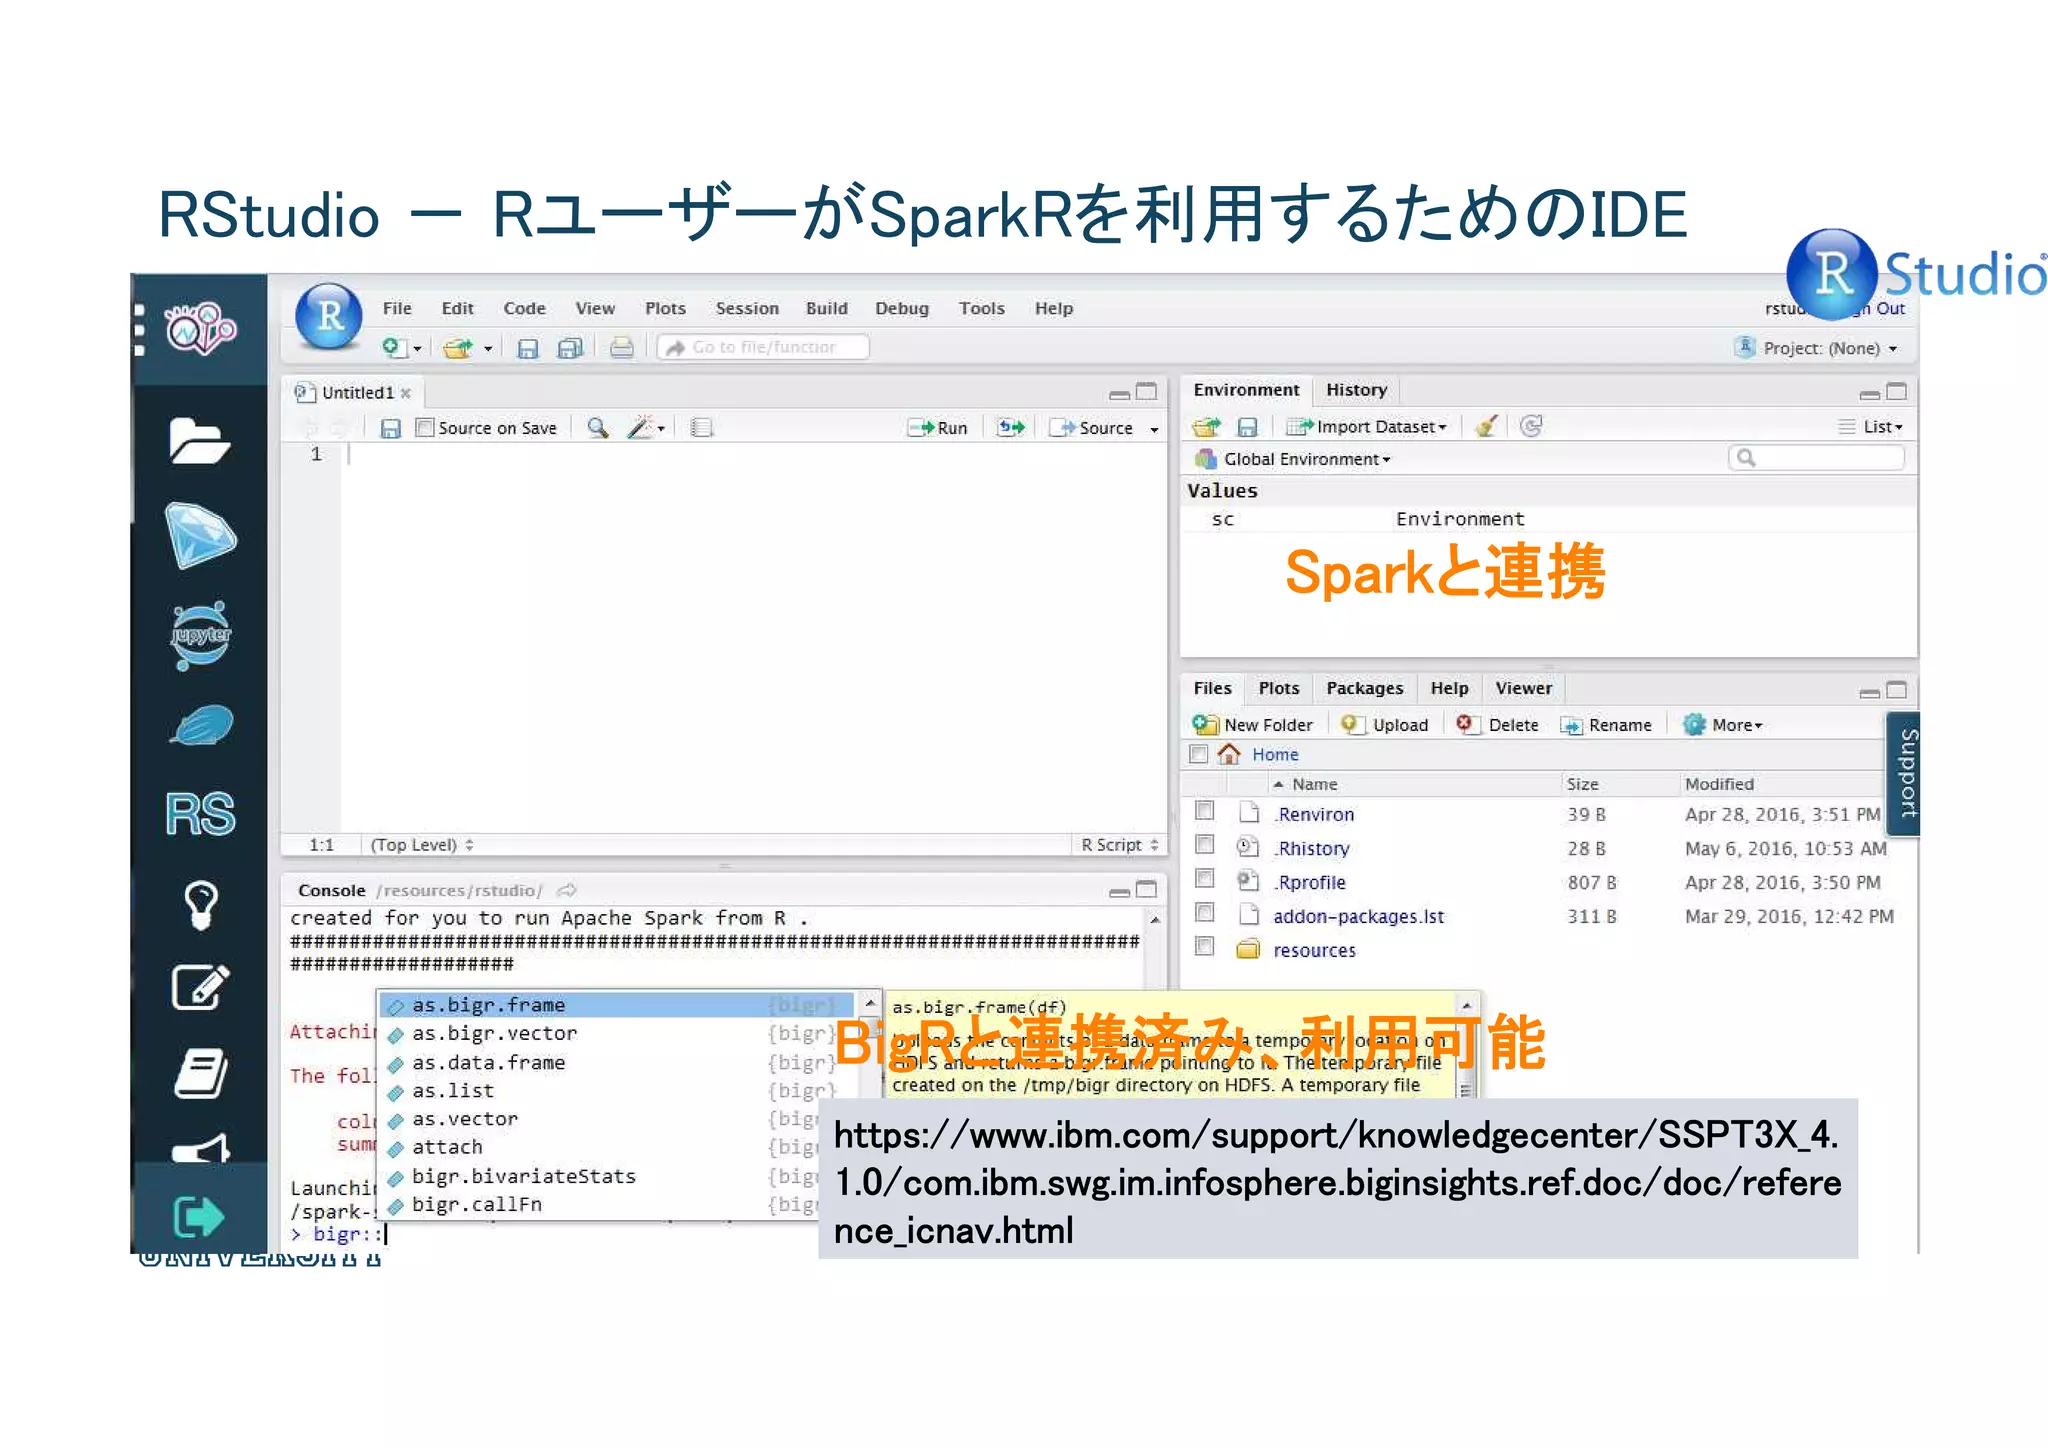Select bigr.bivariateStats in autocomplete list
Screen dimensions: 2048x1448
pos(617,1176)
